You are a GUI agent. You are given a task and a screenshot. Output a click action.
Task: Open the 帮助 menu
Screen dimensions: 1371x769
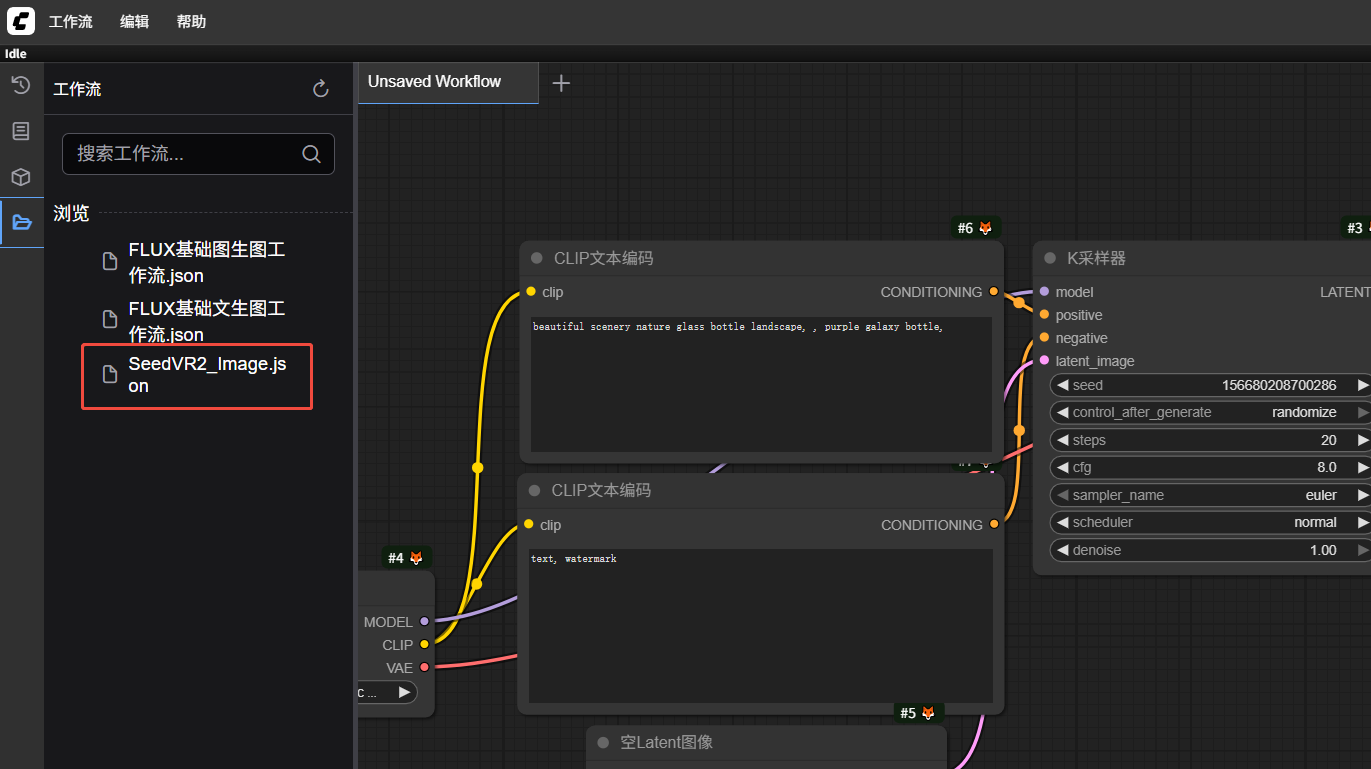point(191,21)
